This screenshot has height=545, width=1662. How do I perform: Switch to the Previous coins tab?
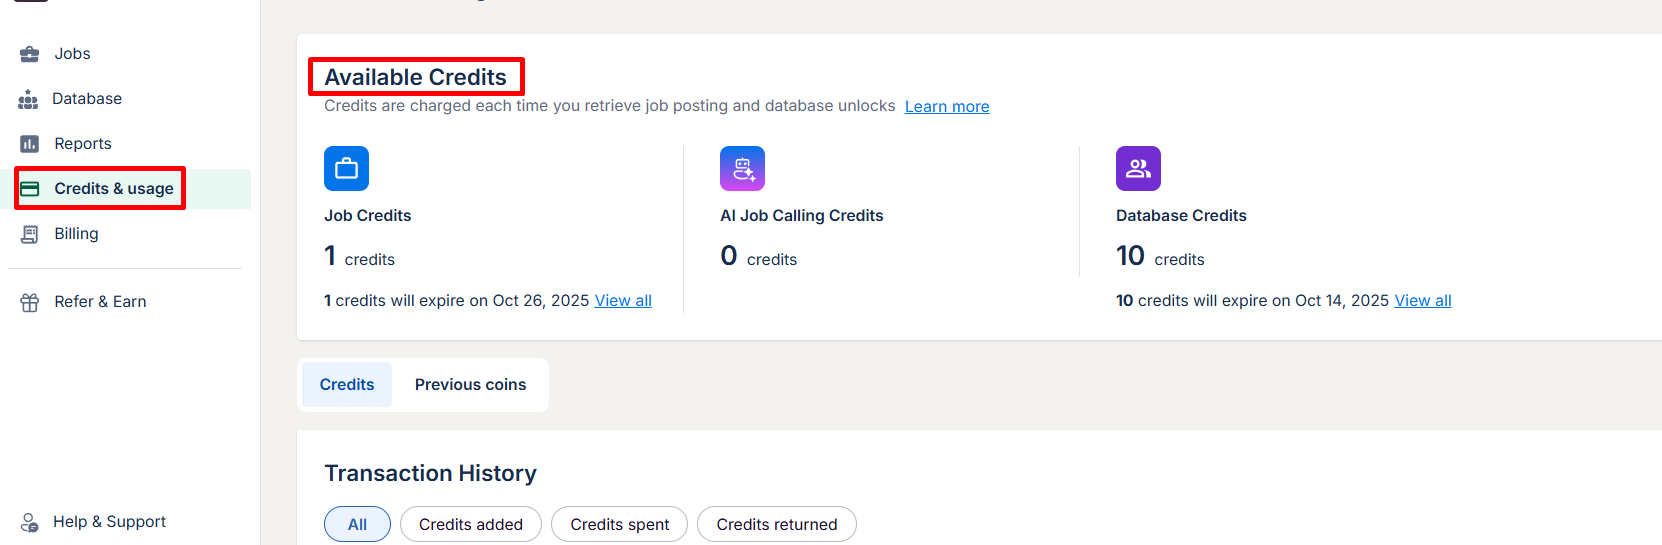coord(470,385)
